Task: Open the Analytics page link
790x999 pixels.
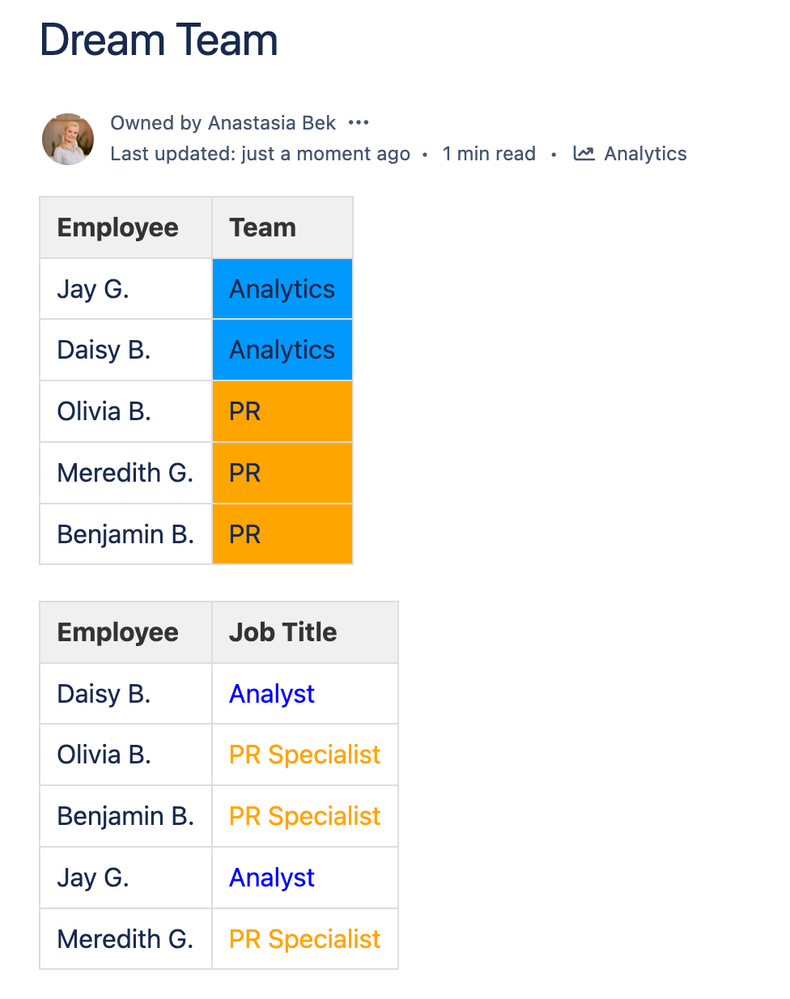Action: 645,154
